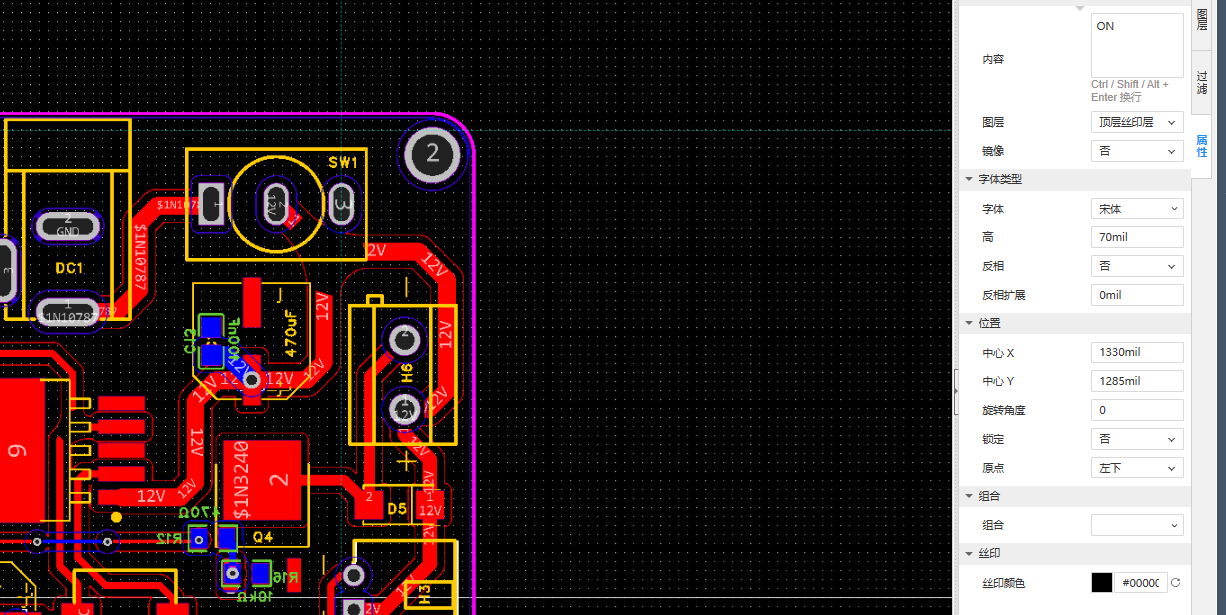Click the black silkscreen color swatch
Image resolution: width=1226 pixels, height=615 pixels.
point(1101,583)
